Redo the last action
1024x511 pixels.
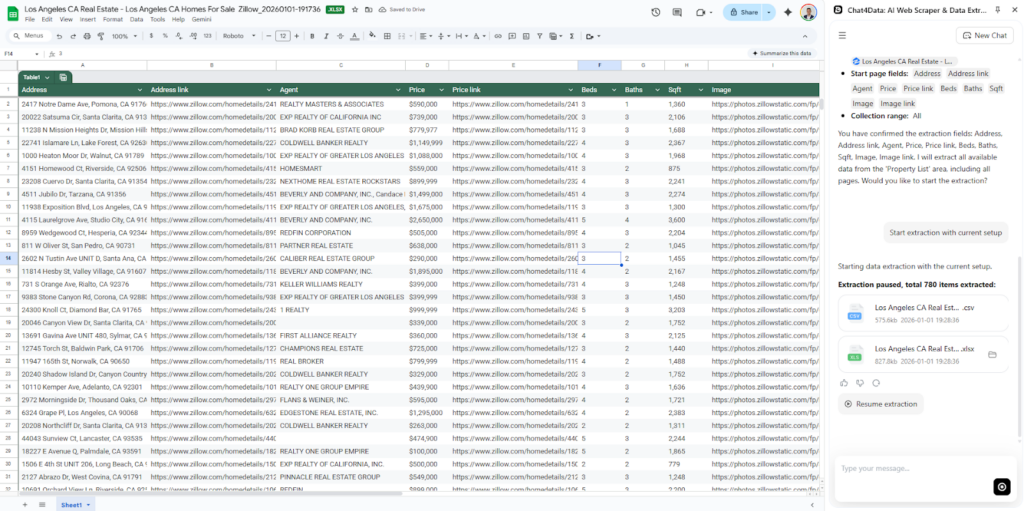click(x=74, y=37)
